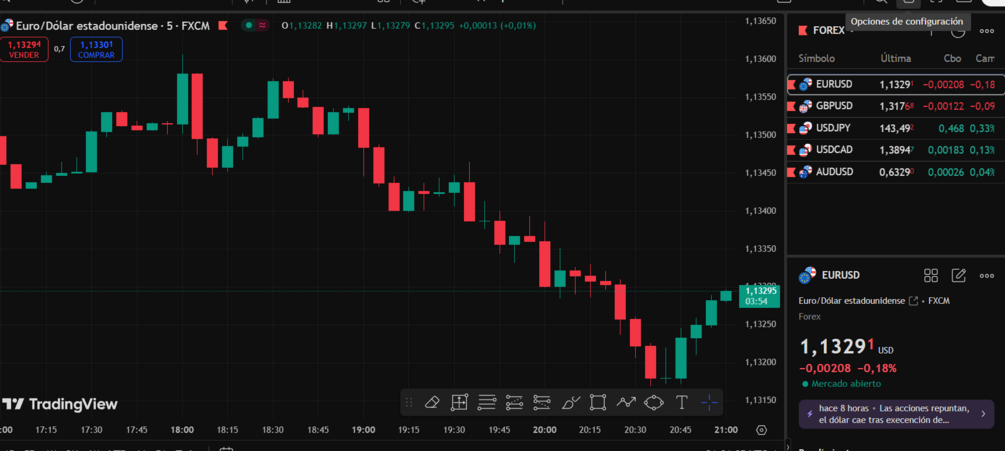Open the FXCM link in the details panel
Viewport: 1005px width, 451px height.
[x=939, y=300]
